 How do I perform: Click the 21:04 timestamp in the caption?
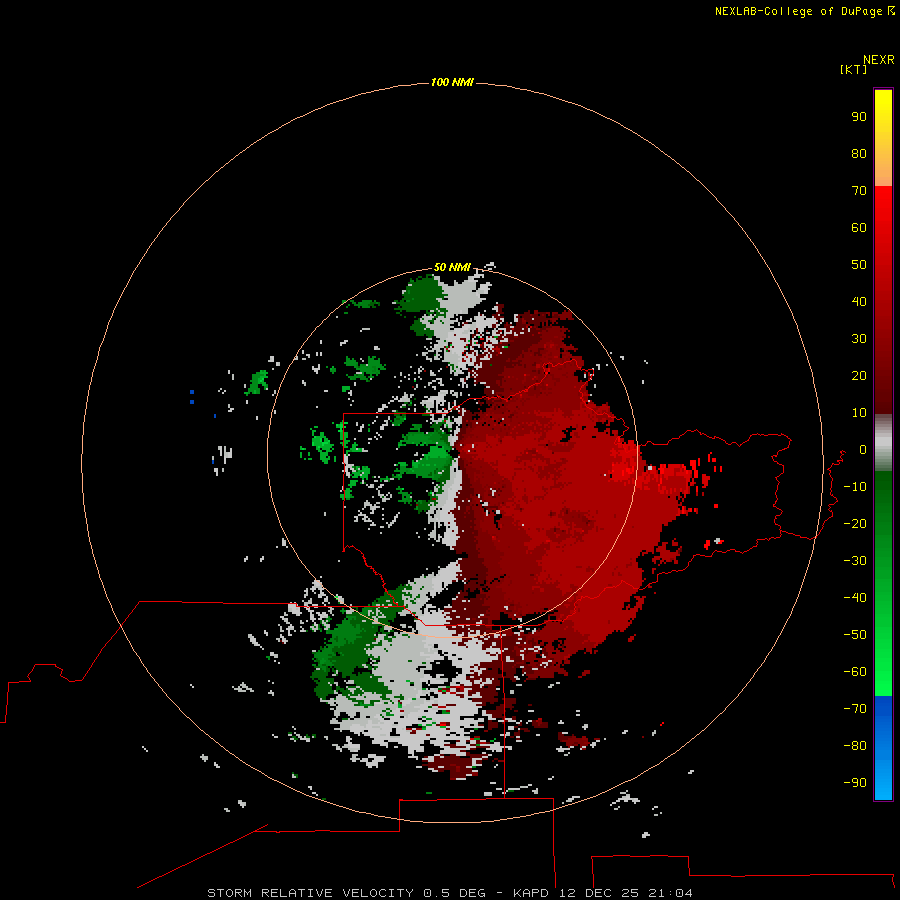(670, 893)
